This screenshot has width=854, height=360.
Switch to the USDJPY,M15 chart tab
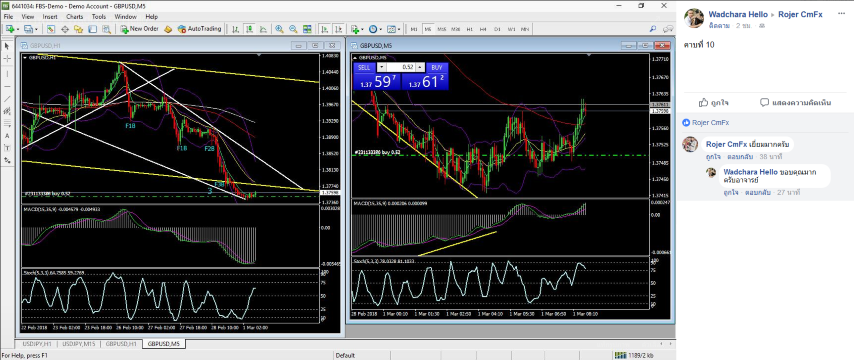pos(79,344)
